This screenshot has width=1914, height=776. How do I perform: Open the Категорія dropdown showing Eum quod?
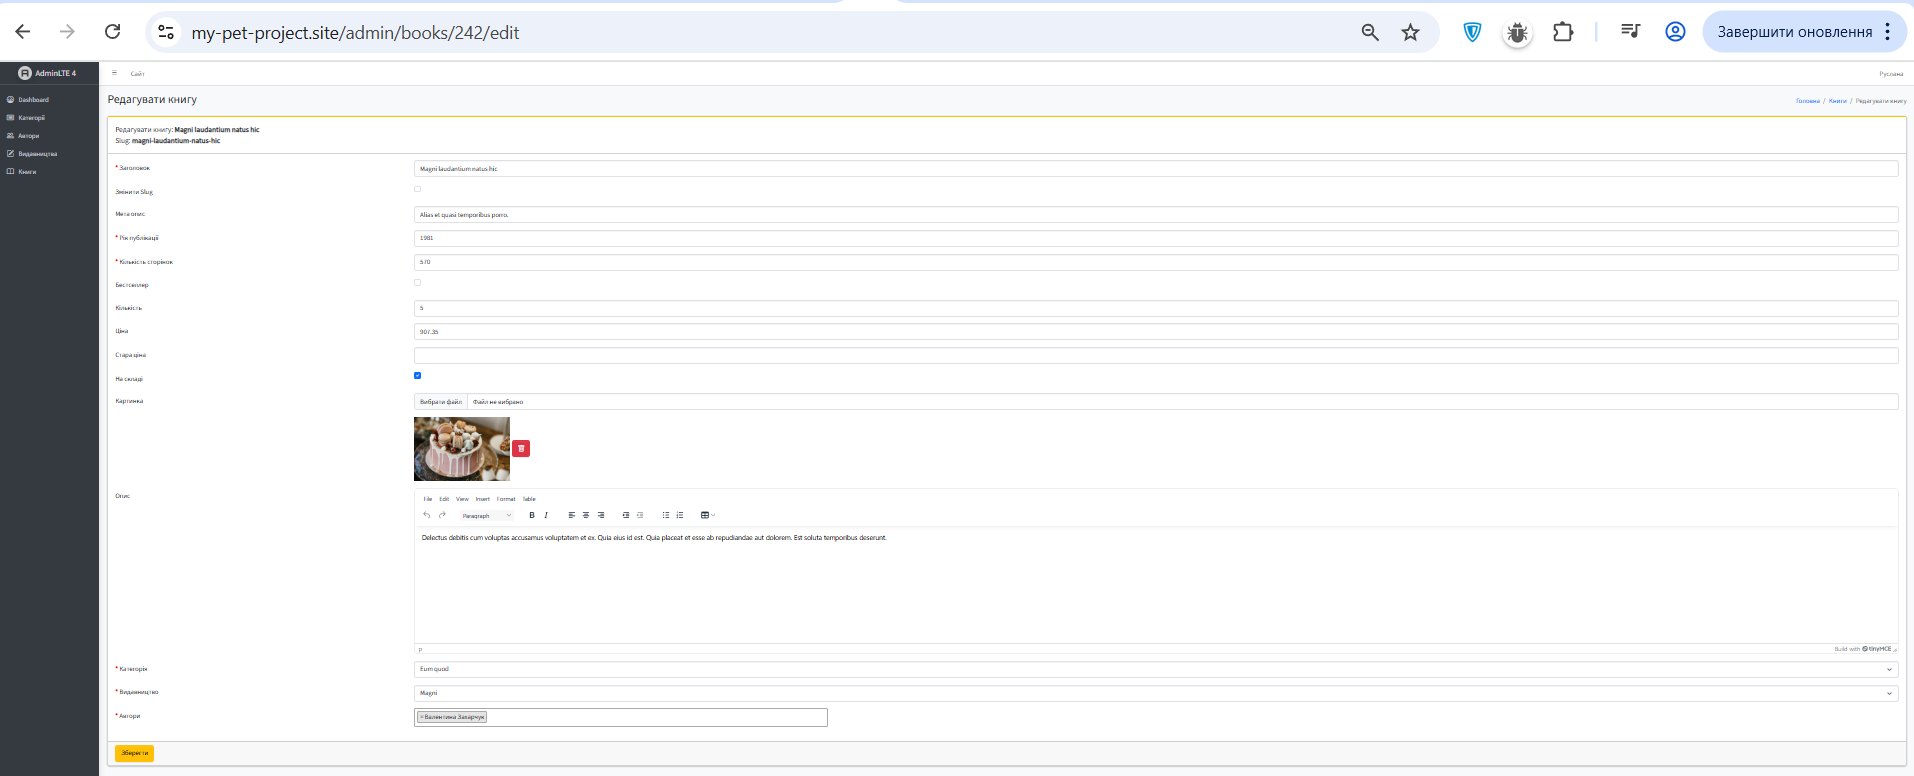1155,669
